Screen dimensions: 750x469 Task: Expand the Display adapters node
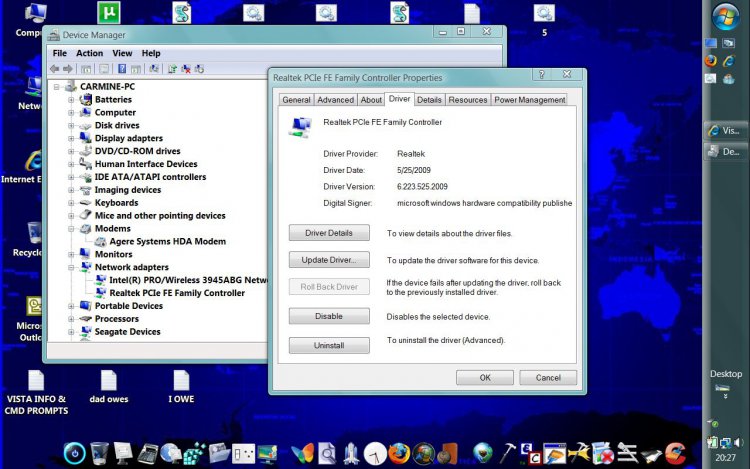[71, 139]
